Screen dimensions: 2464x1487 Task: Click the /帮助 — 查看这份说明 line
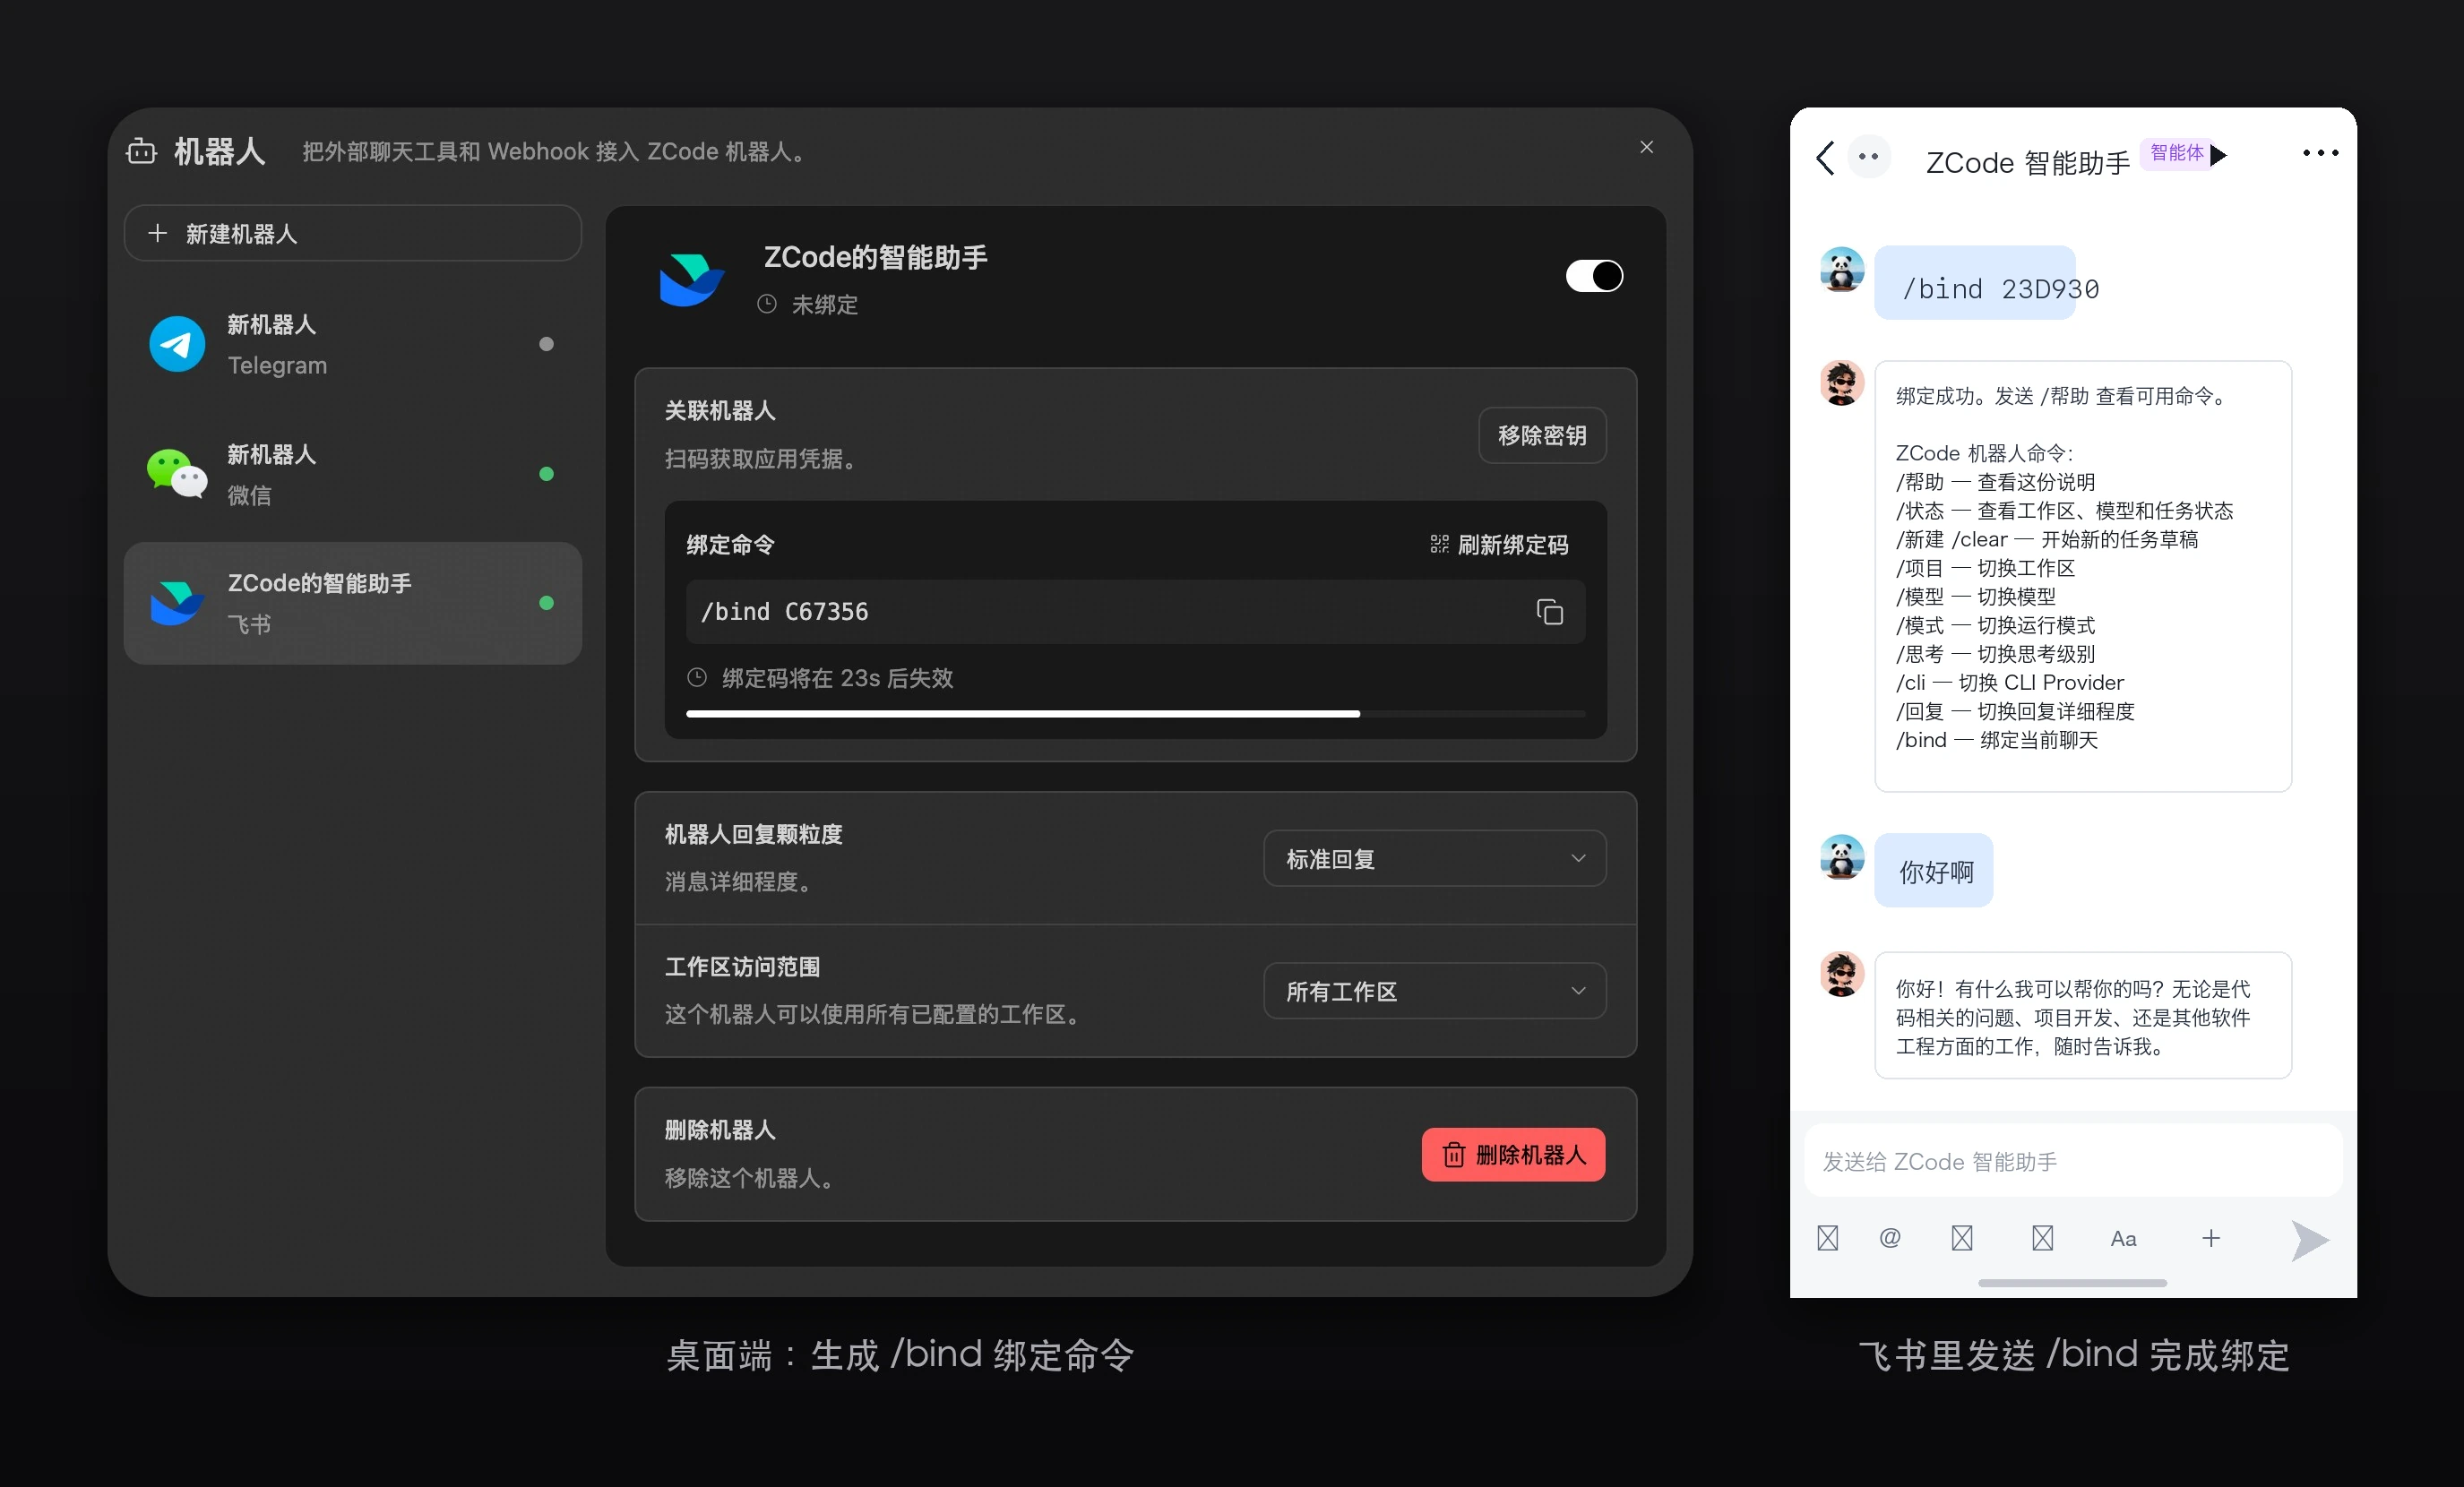pyautogui.click(x=1995, y=482)
